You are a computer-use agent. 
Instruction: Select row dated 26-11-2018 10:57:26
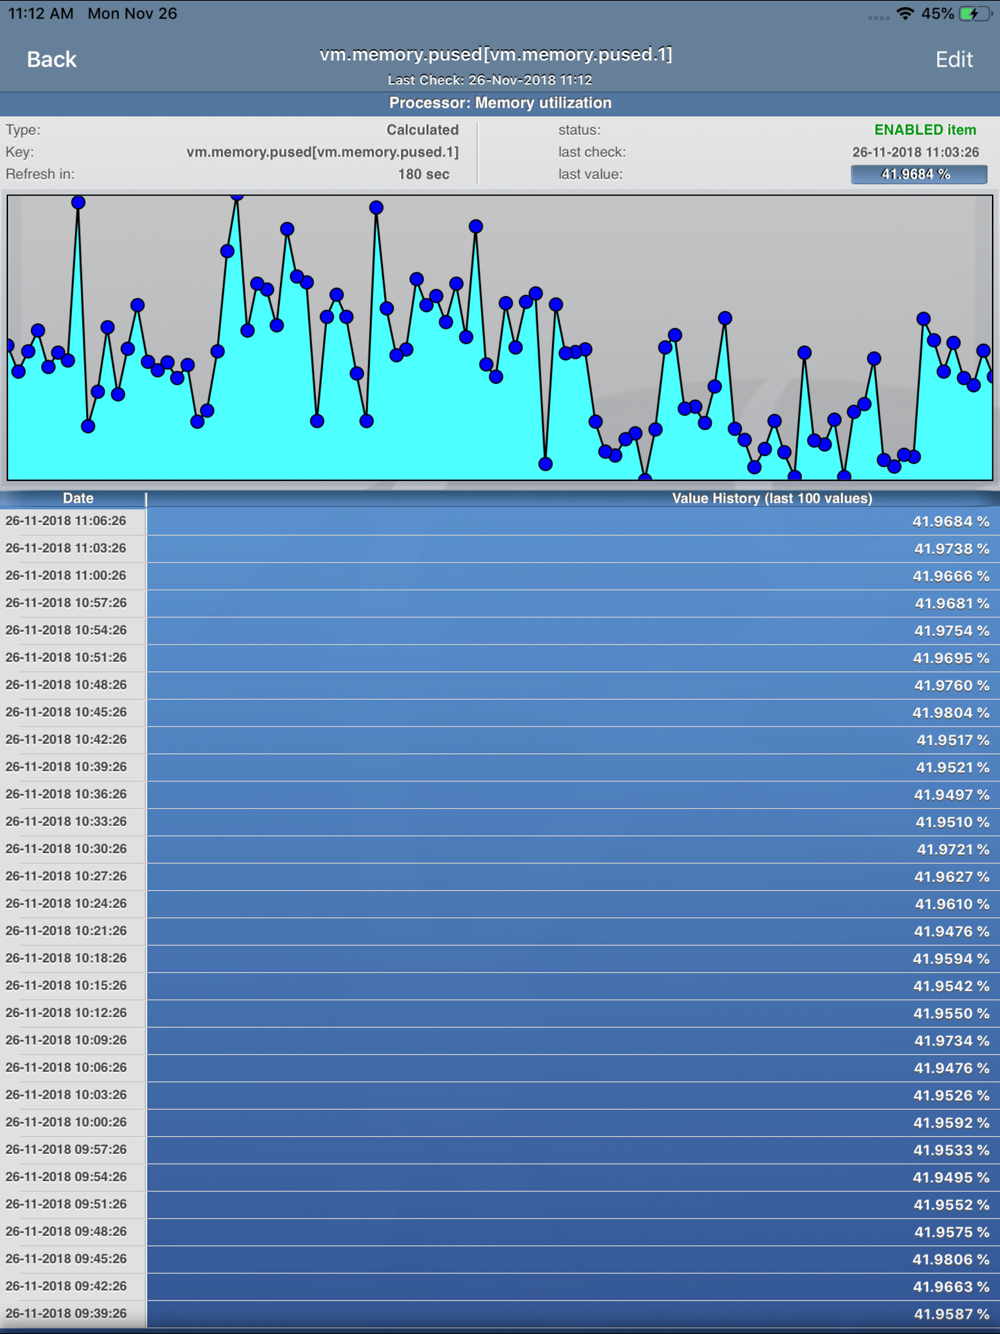(x=500, y=603)
